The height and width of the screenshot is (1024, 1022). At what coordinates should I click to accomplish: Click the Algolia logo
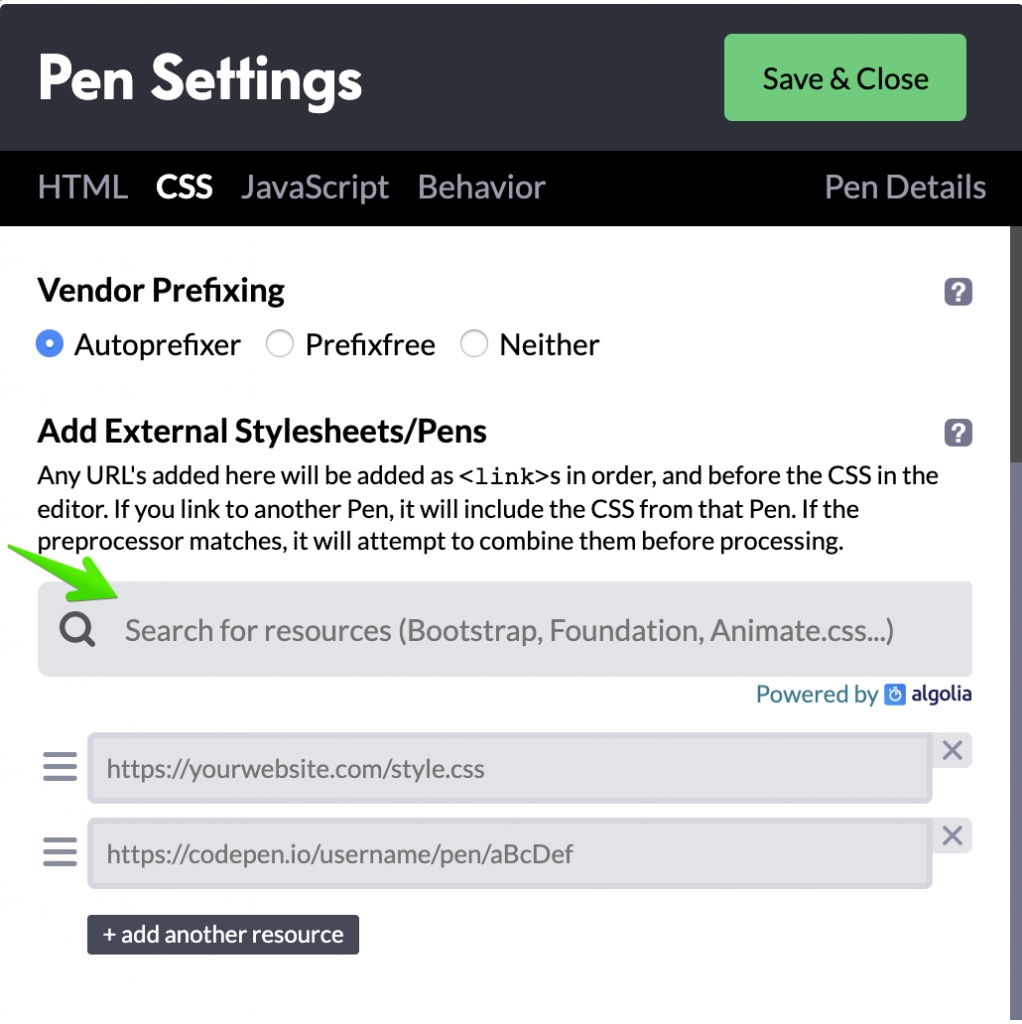click(x=928, y=694)
